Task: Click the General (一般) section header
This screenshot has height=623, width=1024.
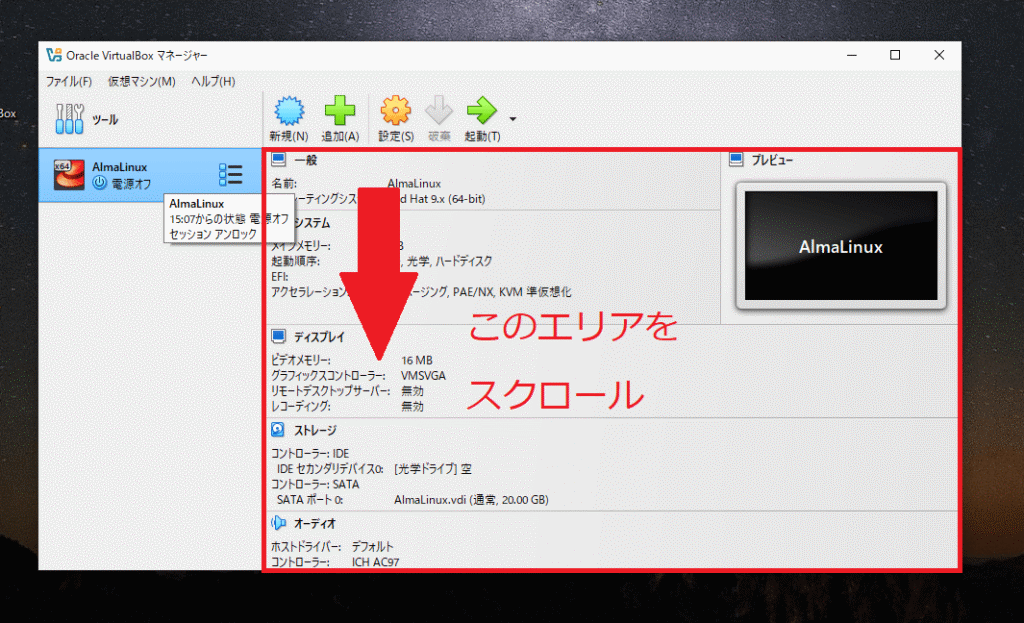Action: pyautogui.click(x=305, y=160)
